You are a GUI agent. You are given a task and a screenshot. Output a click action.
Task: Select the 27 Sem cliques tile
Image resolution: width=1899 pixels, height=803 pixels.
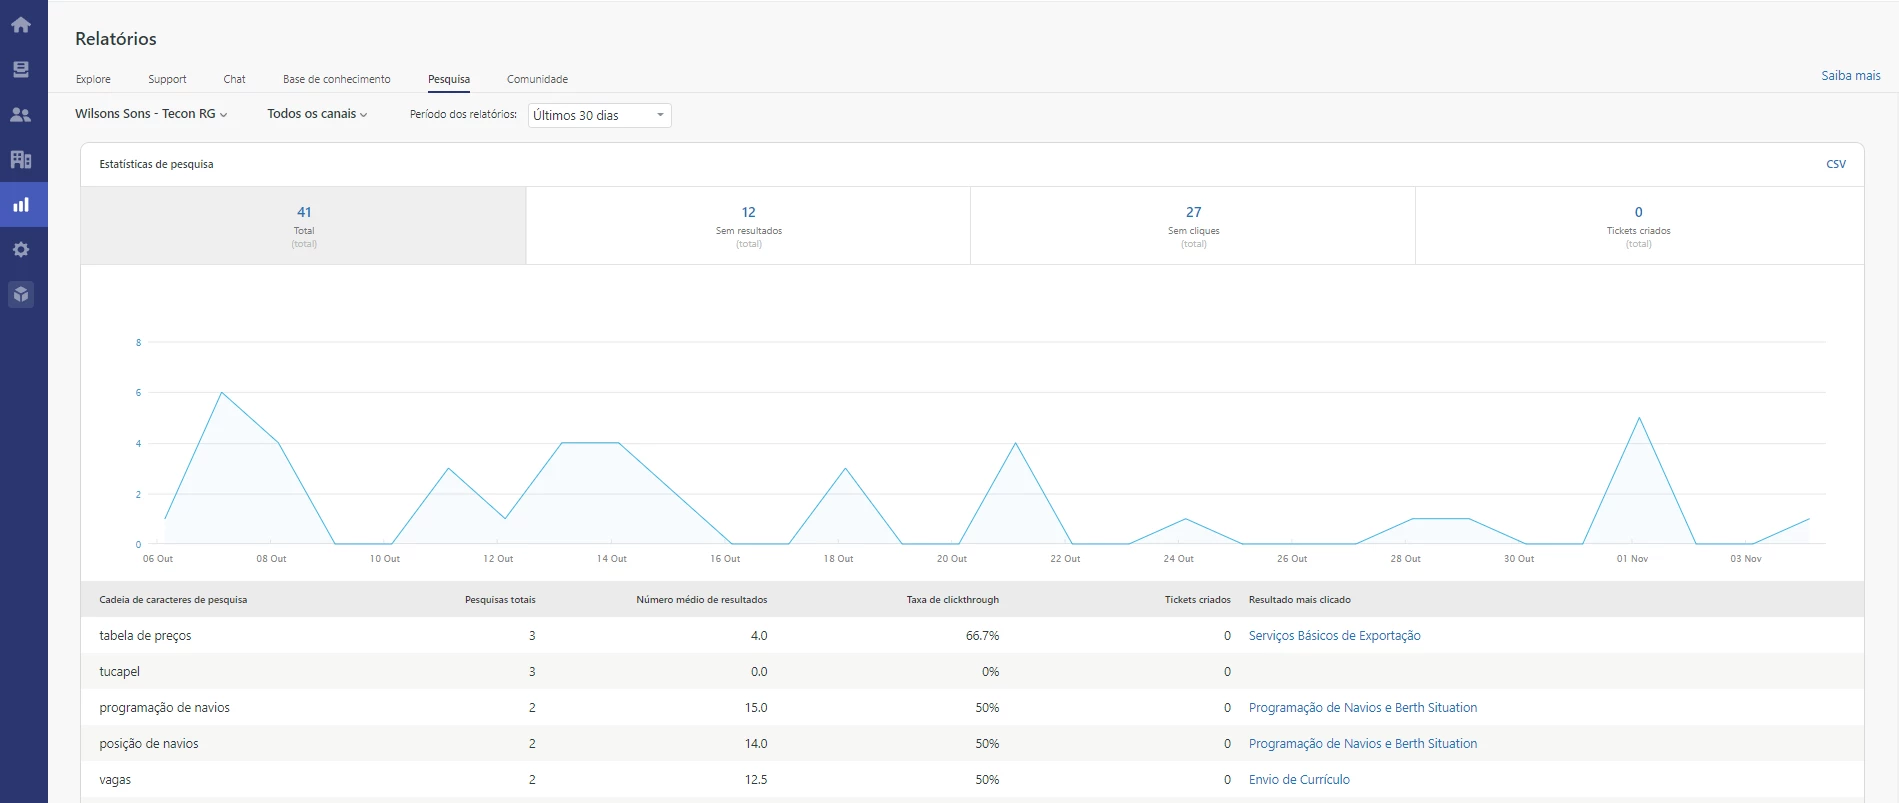click(1193, 226)
